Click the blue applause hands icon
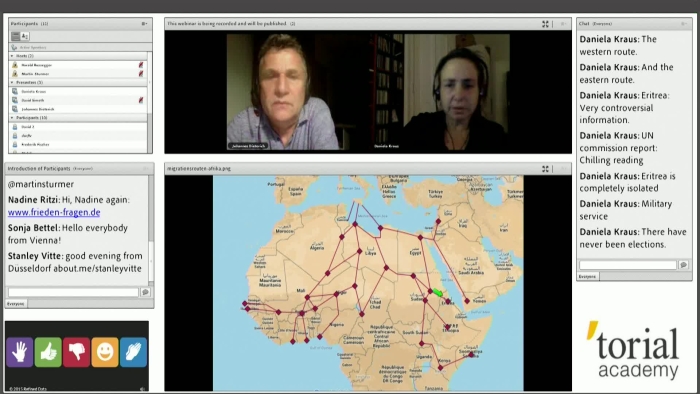700x394 pixels. point(133,352)
